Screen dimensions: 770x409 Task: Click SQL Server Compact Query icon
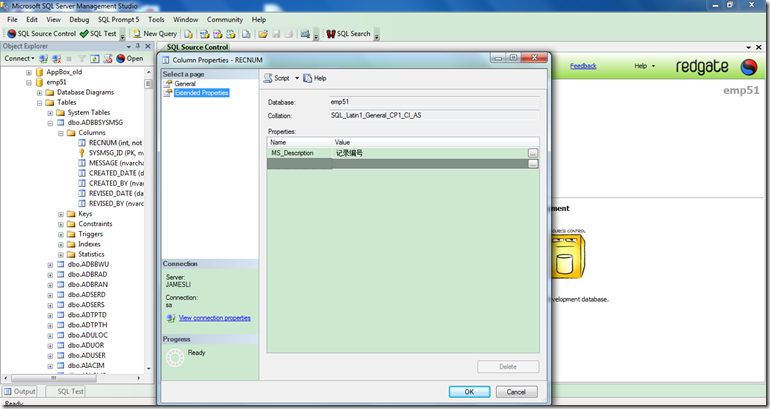246,34
